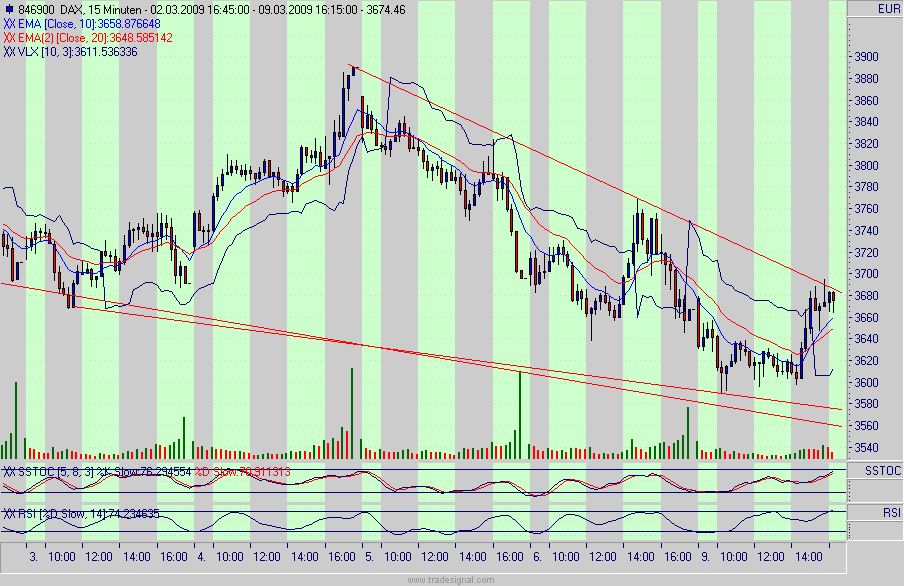Click the blue chart icon in the title bar
Viewport: 904px width, 586px height.
tap(10, 7)
